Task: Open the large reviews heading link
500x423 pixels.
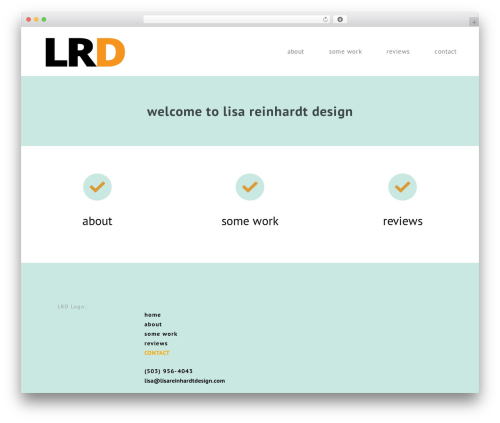Action: point(403,221)
